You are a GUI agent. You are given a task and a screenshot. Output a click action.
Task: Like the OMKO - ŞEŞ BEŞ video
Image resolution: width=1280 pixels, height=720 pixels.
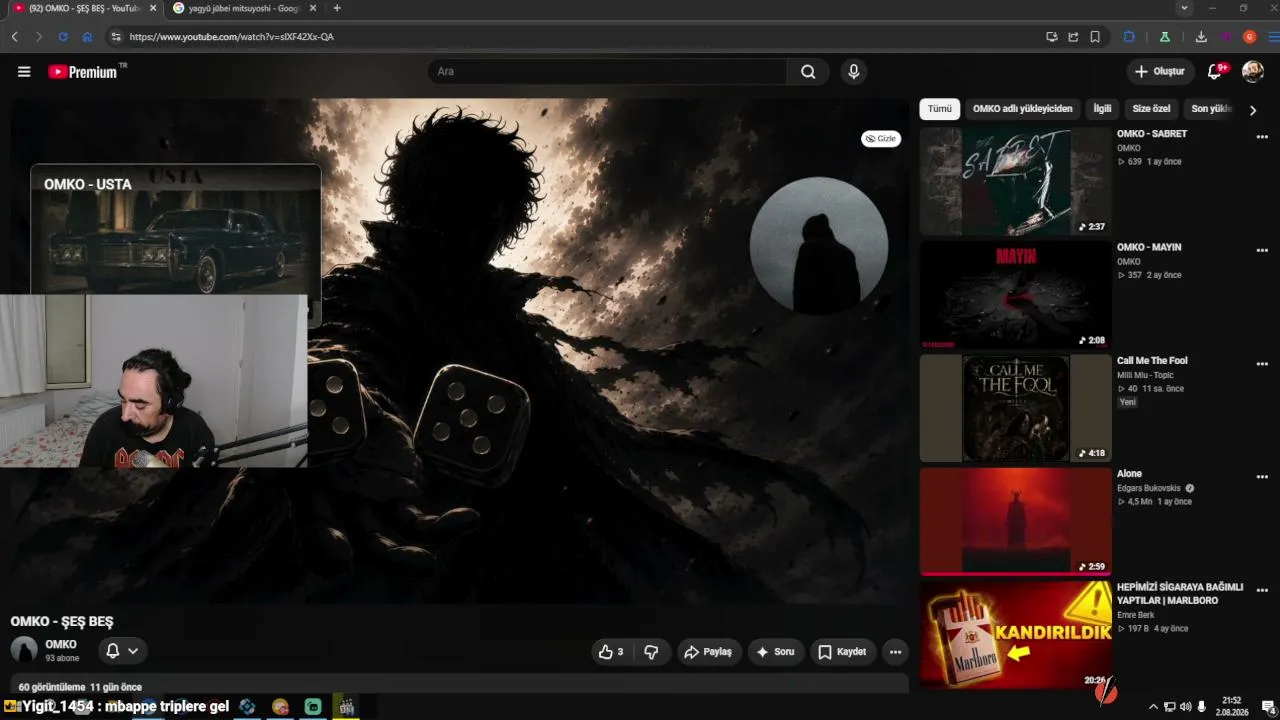(x=611, y=652)
